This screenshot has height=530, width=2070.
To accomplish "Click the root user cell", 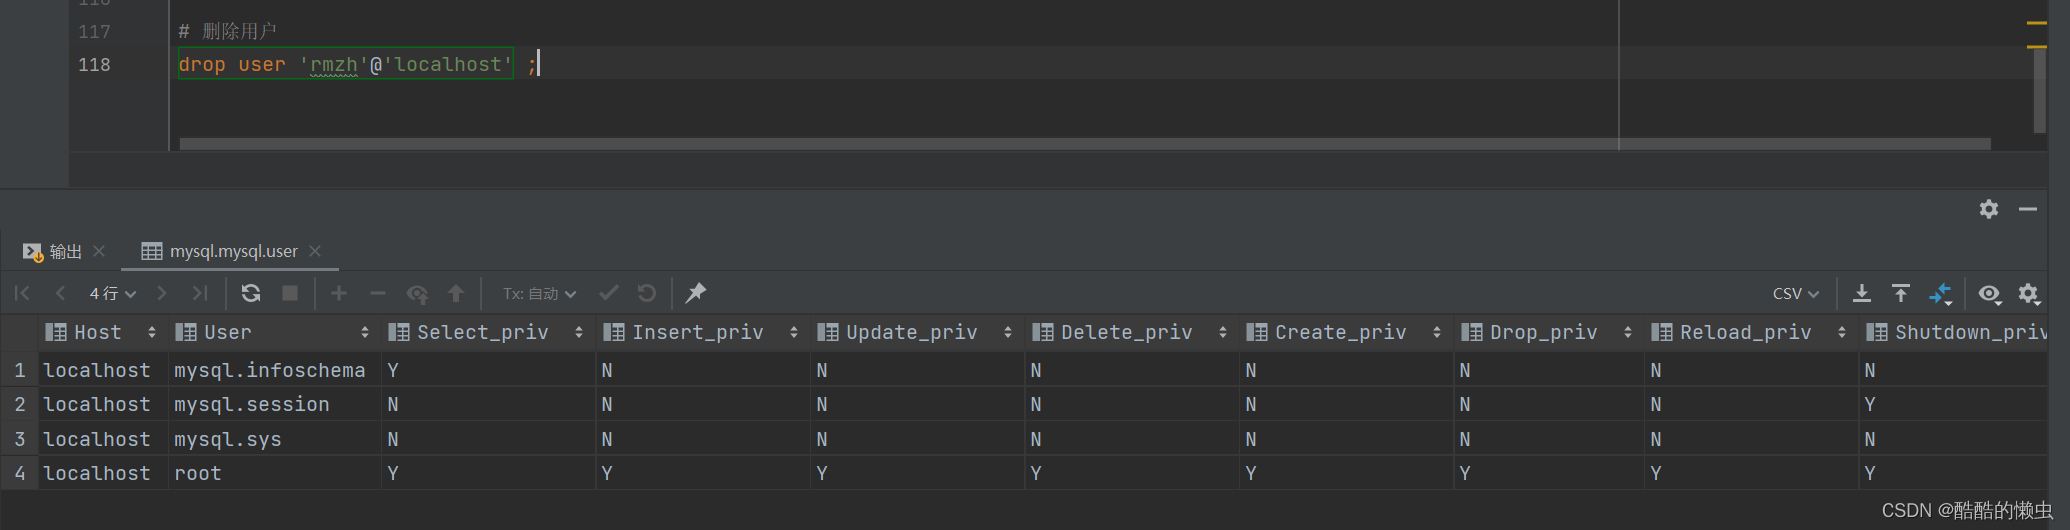I will [274, 473].
